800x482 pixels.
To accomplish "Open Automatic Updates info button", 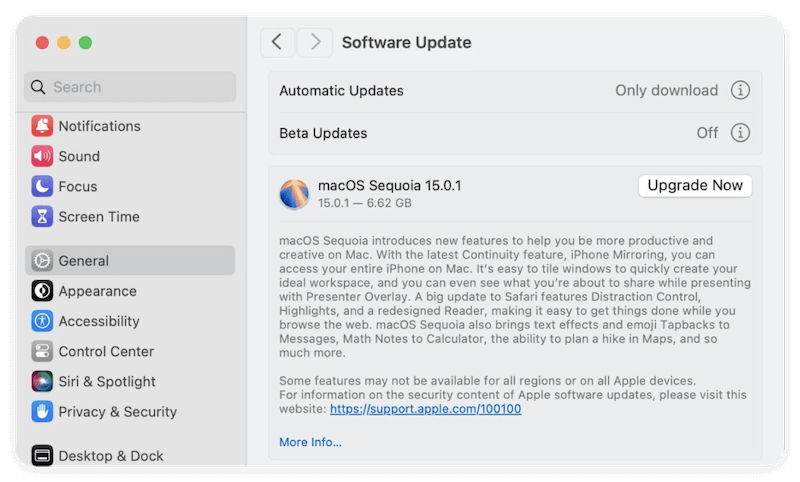I will [740, 91].
